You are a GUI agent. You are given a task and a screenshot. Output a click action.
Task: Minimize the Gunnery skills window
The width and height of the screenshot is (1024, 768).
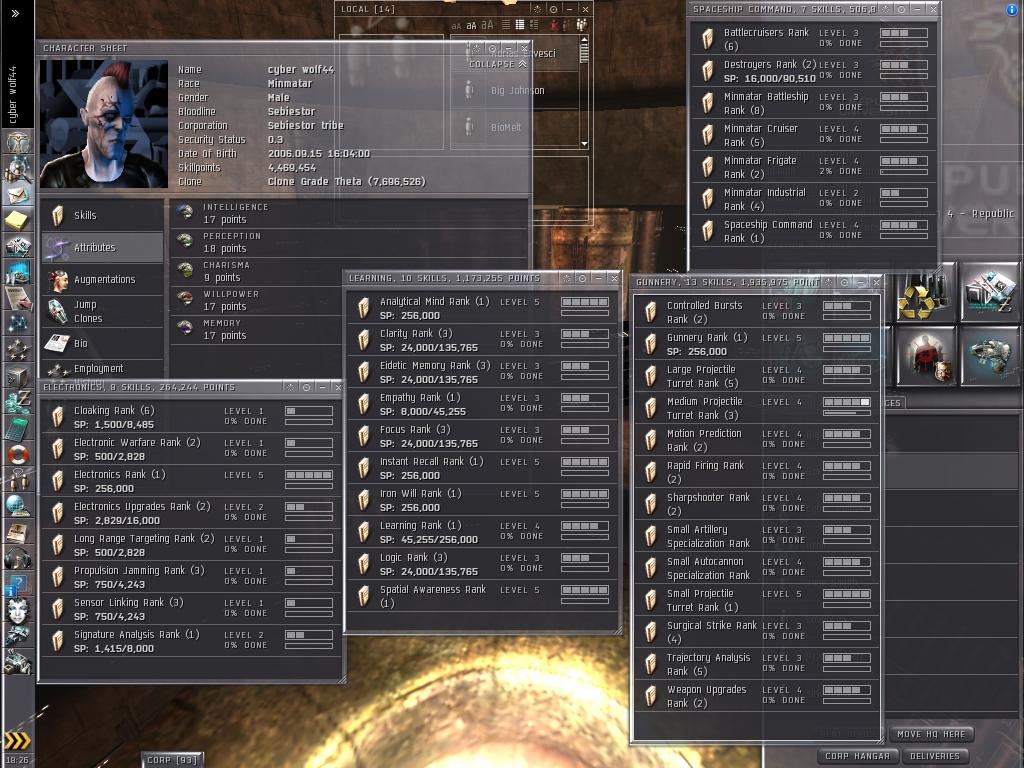tap(860, 282)
